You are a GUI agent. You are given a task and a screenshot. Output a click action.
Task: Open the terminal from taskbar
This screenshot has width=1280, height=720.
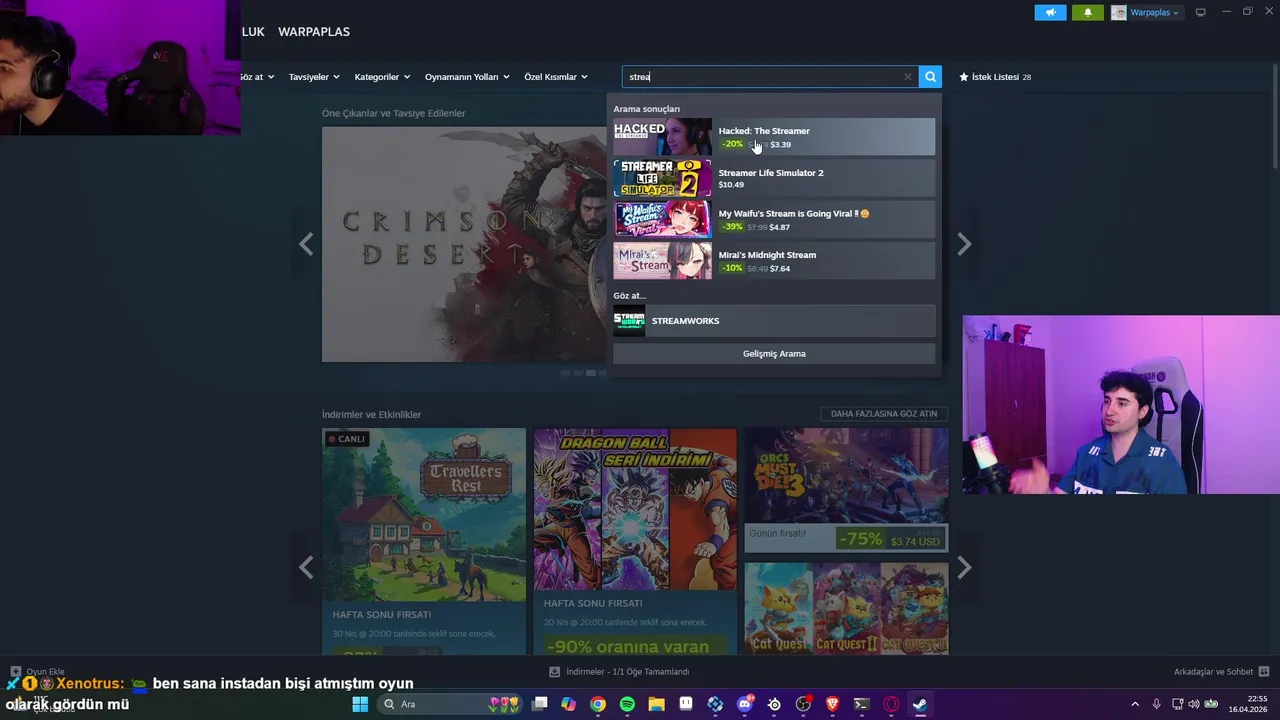pyautogui.click(x=861, y=704)
